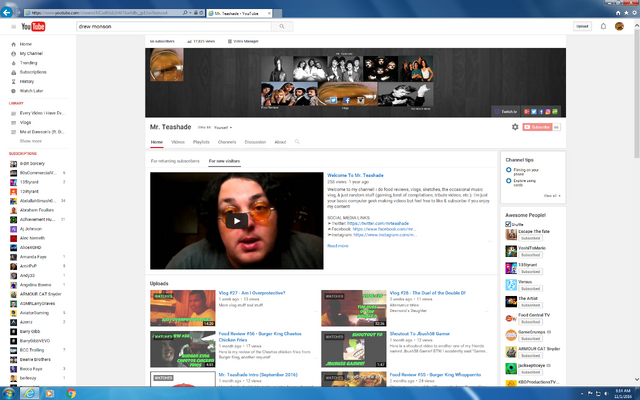Toggle the Shuffle checkbox
This screenshot has width=640, height=400.
[508, 224]
